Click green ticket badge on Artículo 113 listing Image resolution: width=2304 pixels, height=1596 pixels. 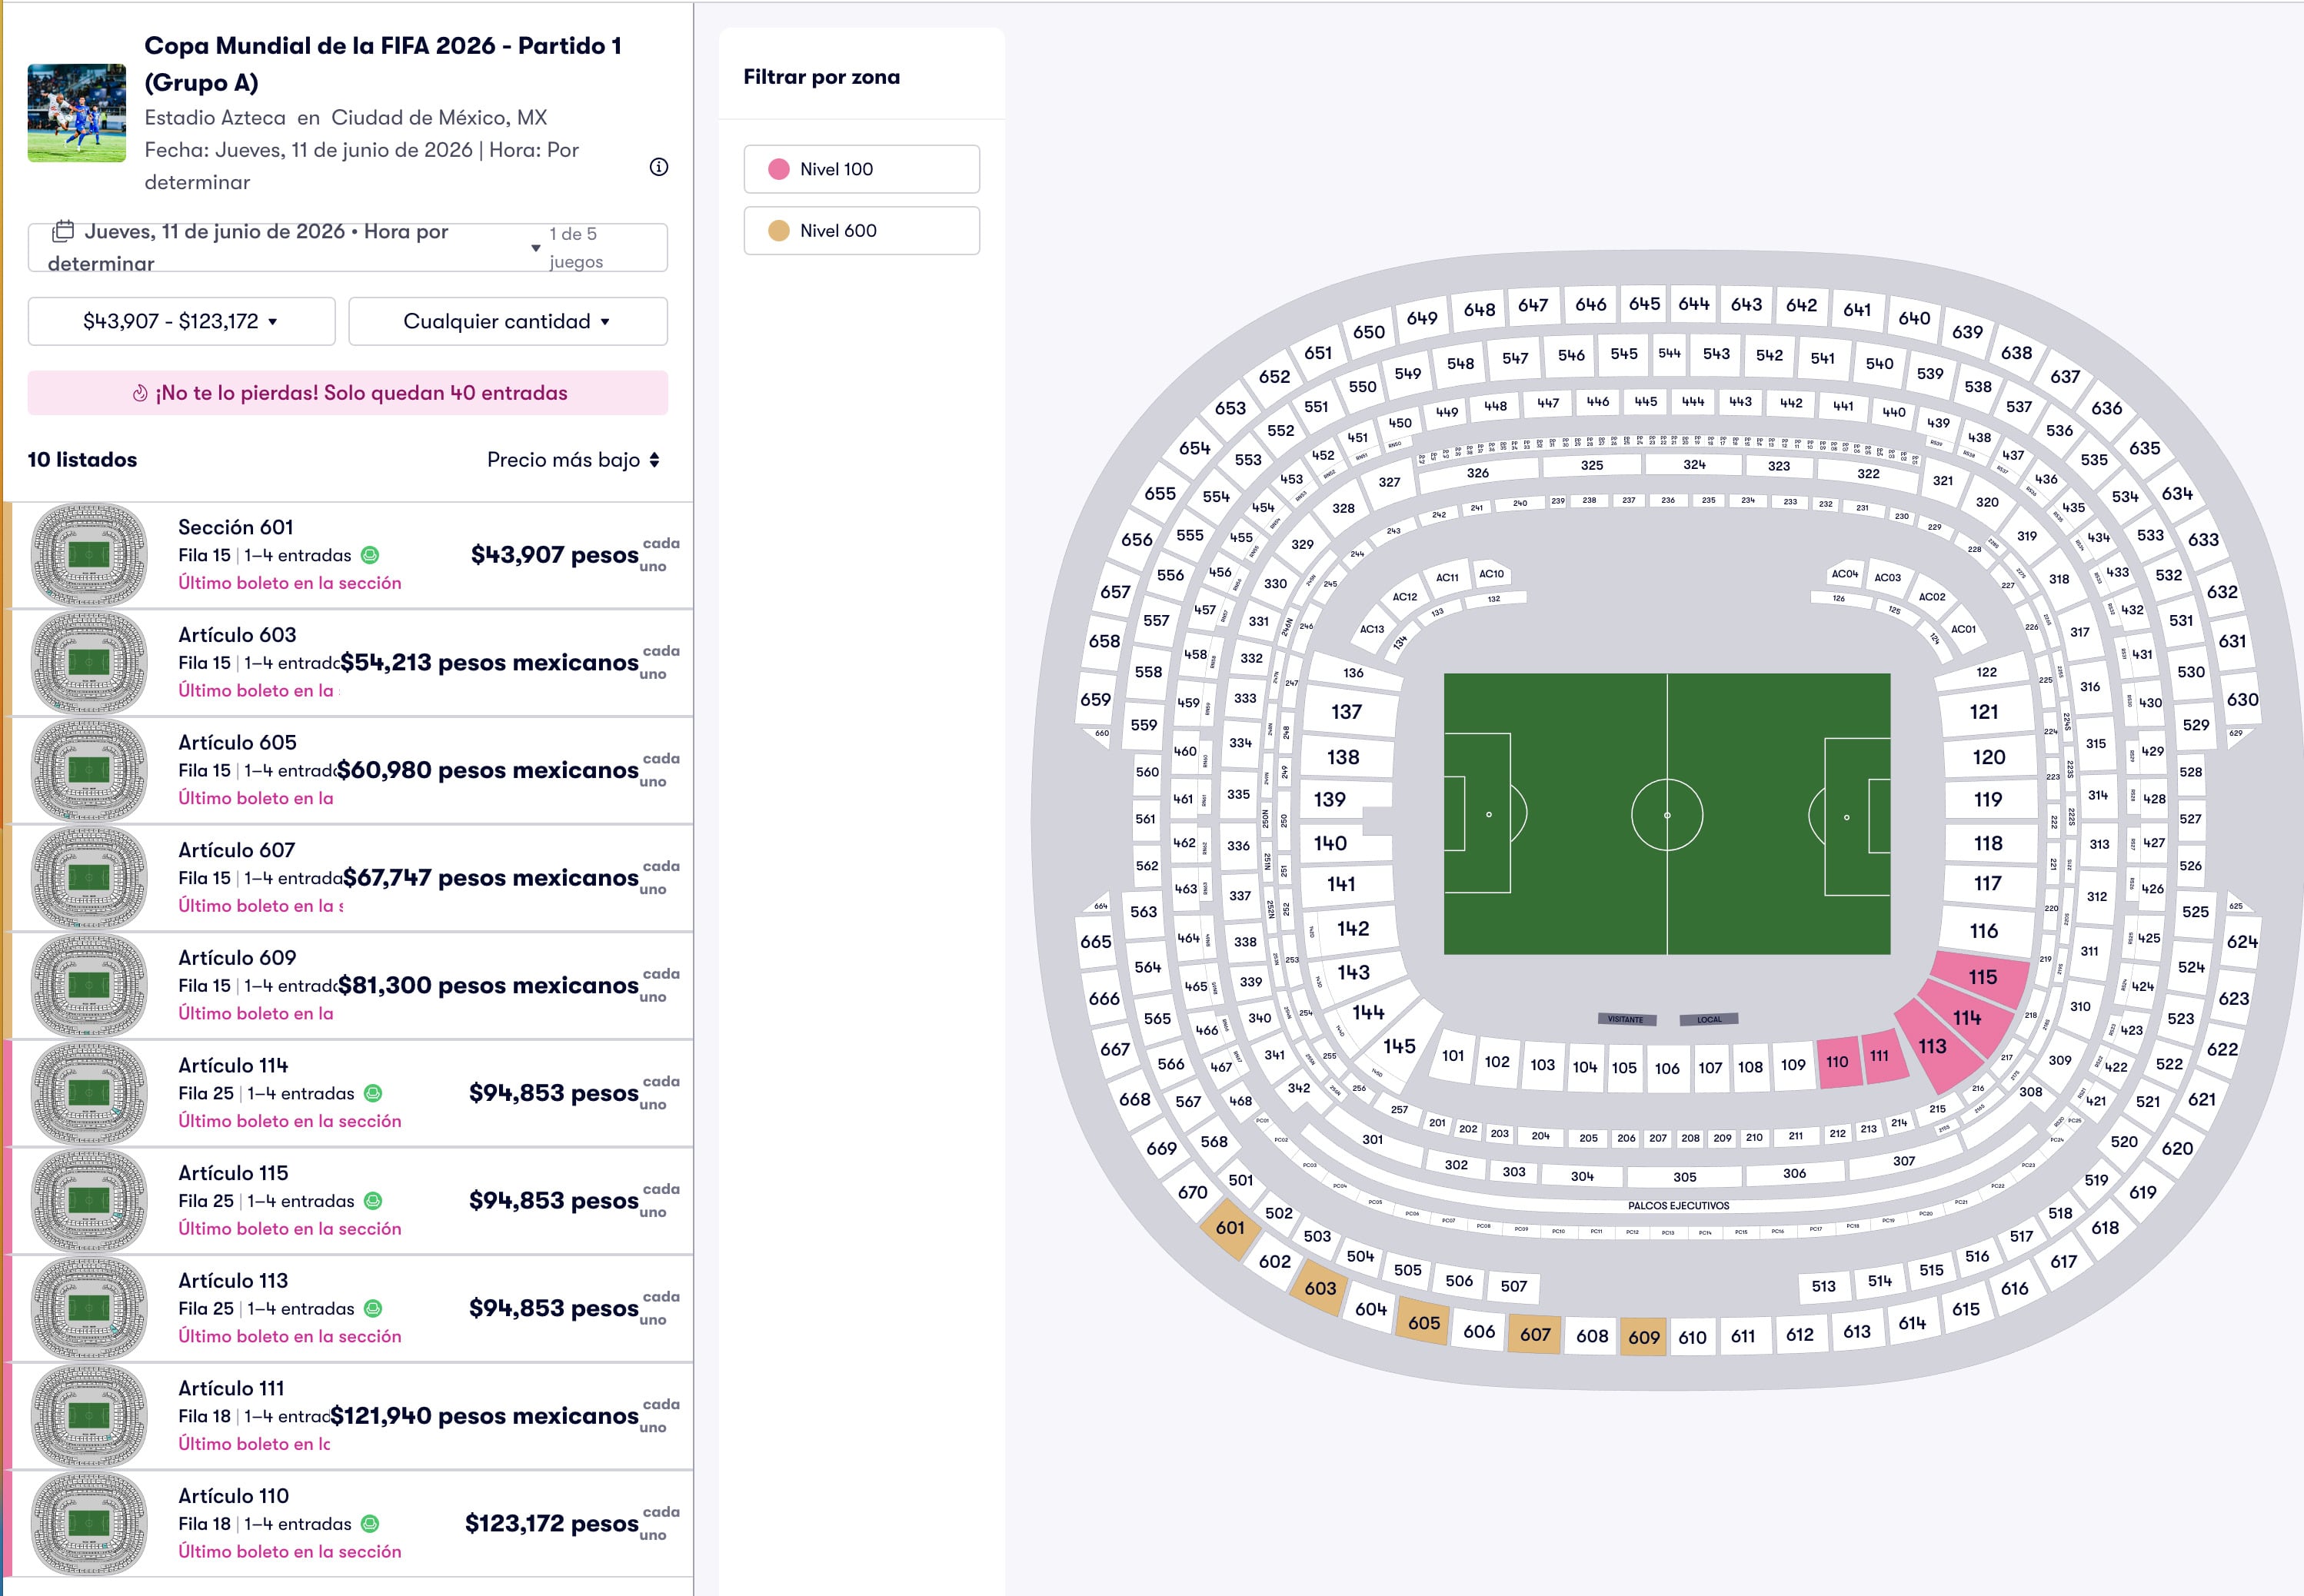[373, 1308]
